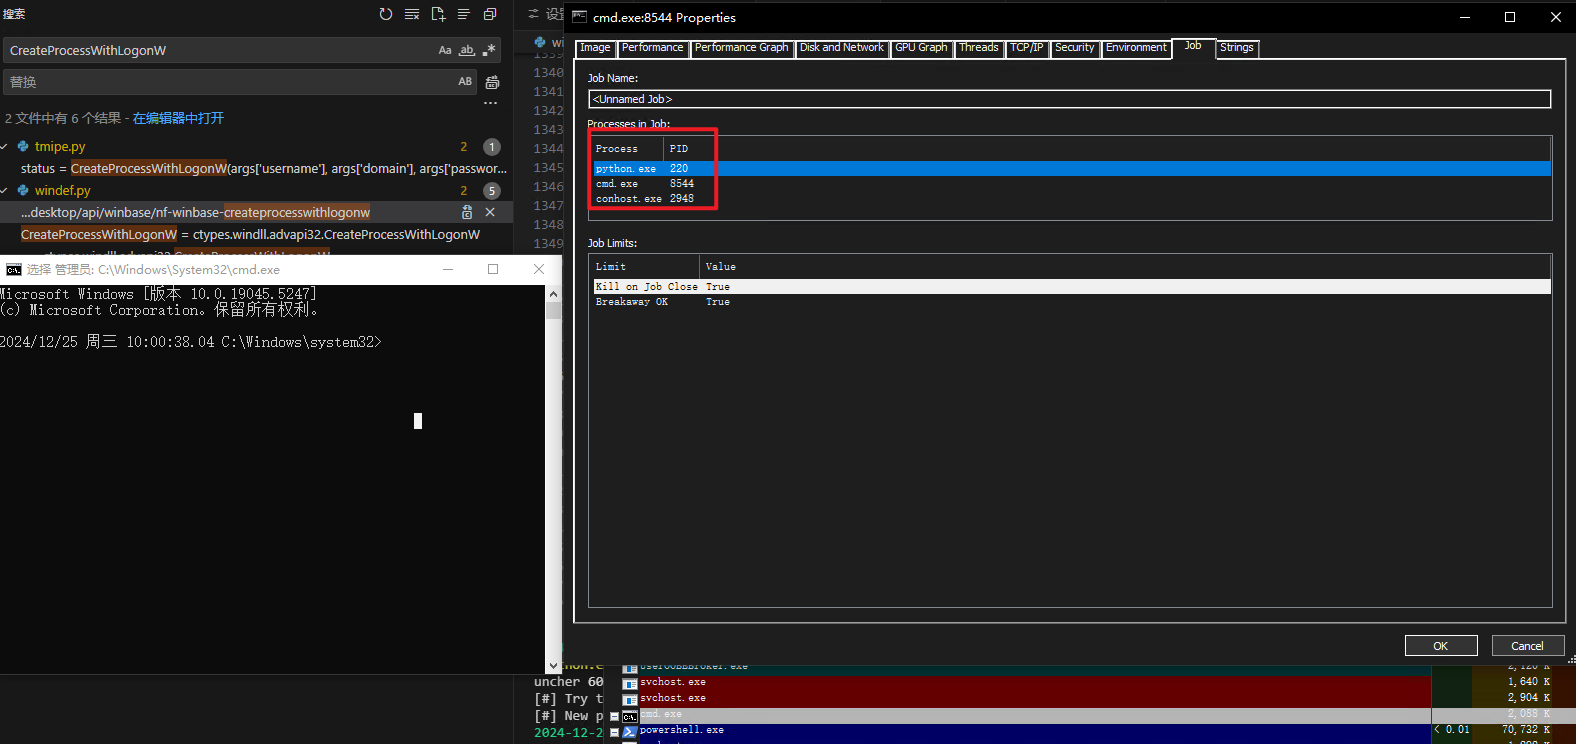The height and width of the screenshot is (744, 1576).
Task: Collapse cmd.exe tree node in process list
Action: pyautogui.click(x=614, y=716)
